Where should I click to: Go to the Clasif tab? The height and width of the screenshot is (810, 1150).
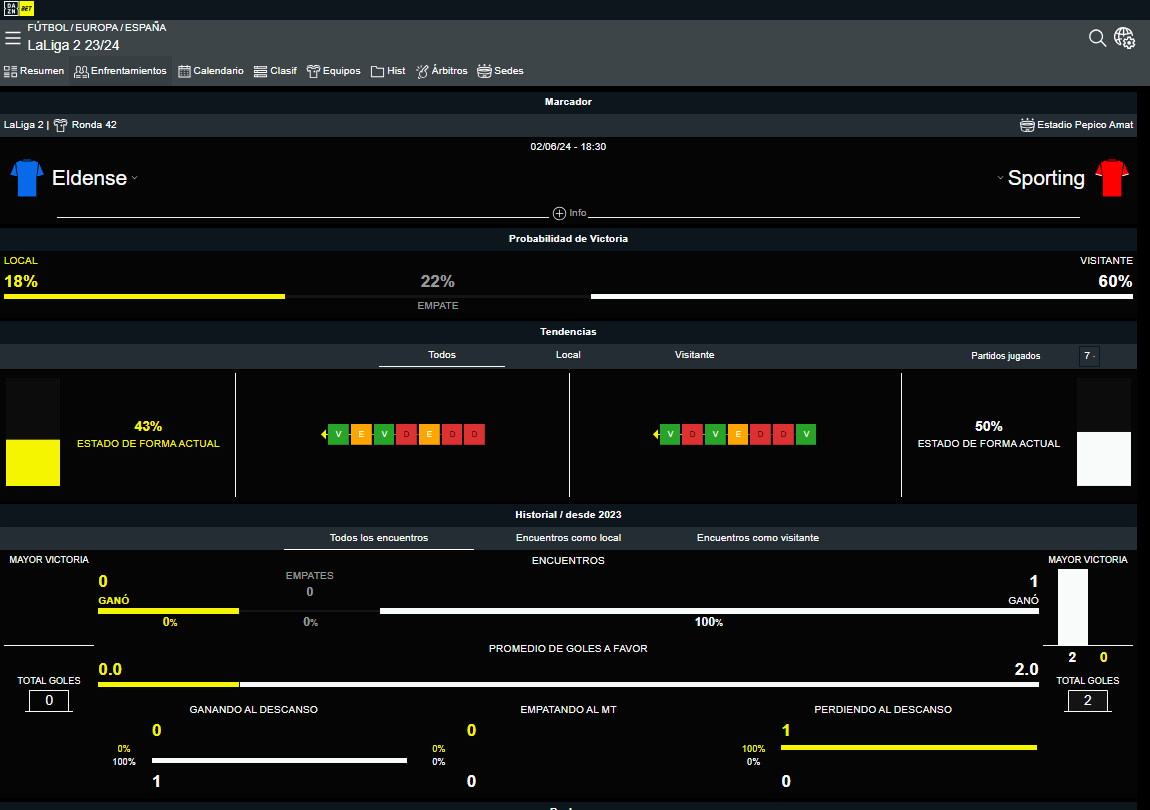point(275,71)
